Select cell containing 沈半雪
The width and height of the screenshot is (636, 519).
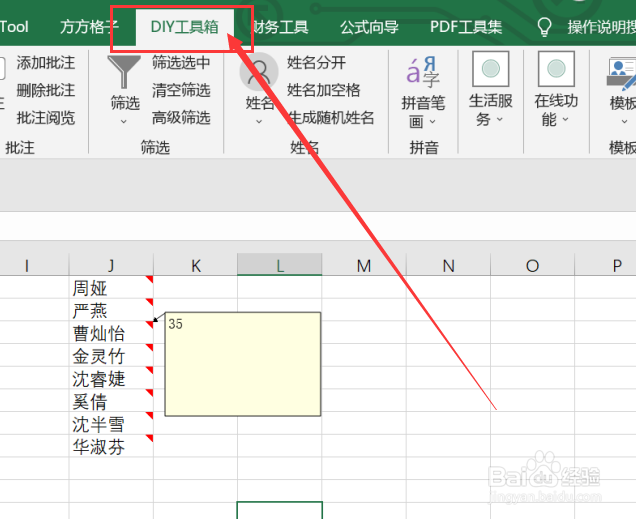pyautogui.click(x=111, y=424)
